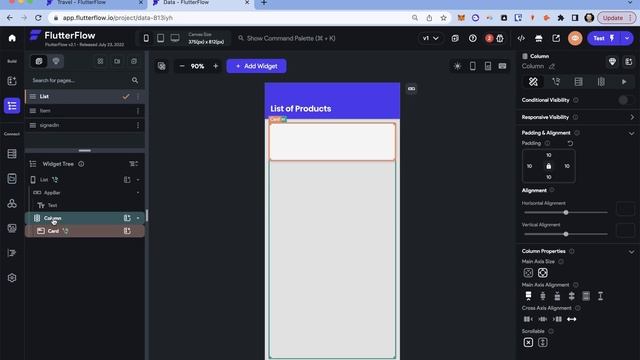Click the Chrome Update button
Image resolution: width=640 pixels, height=360 pixels.
[x=616, y=18]
